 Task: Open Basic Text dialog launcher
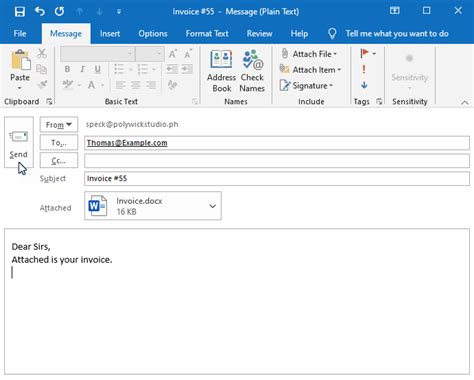195,101
